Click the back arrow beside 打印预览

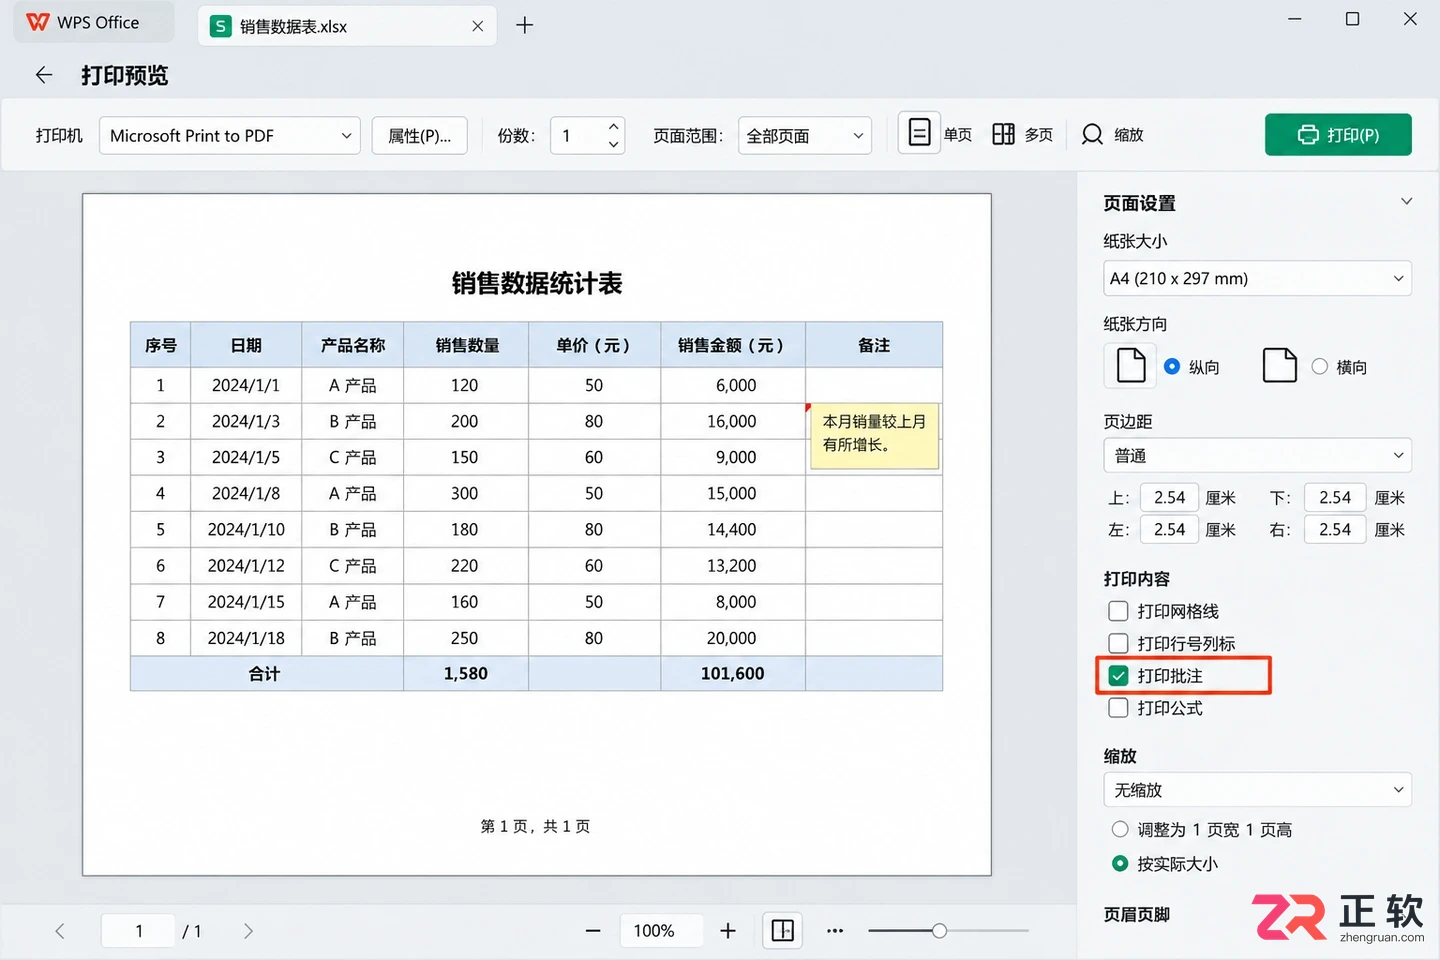44,75
